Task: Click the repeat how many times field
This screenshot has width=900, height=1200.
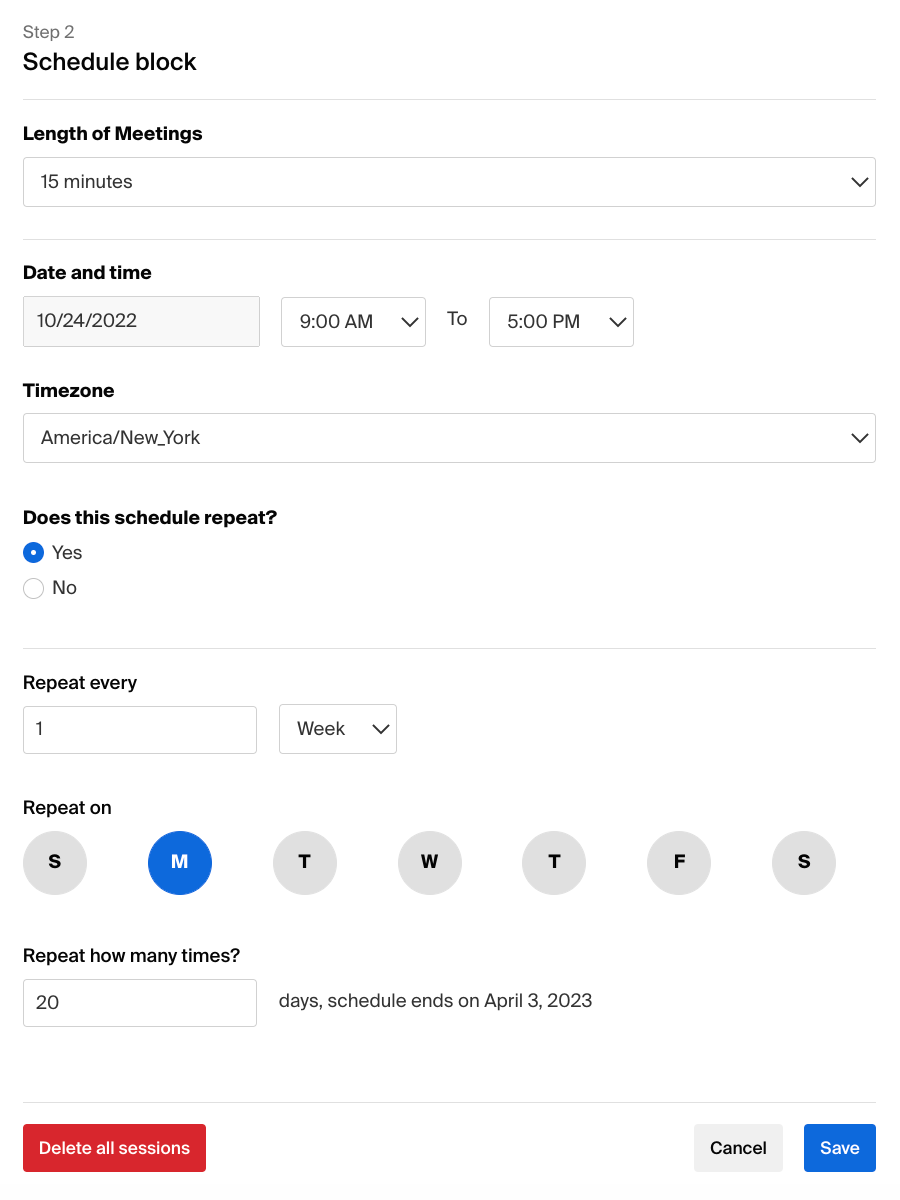Action: pos(139,1002)
